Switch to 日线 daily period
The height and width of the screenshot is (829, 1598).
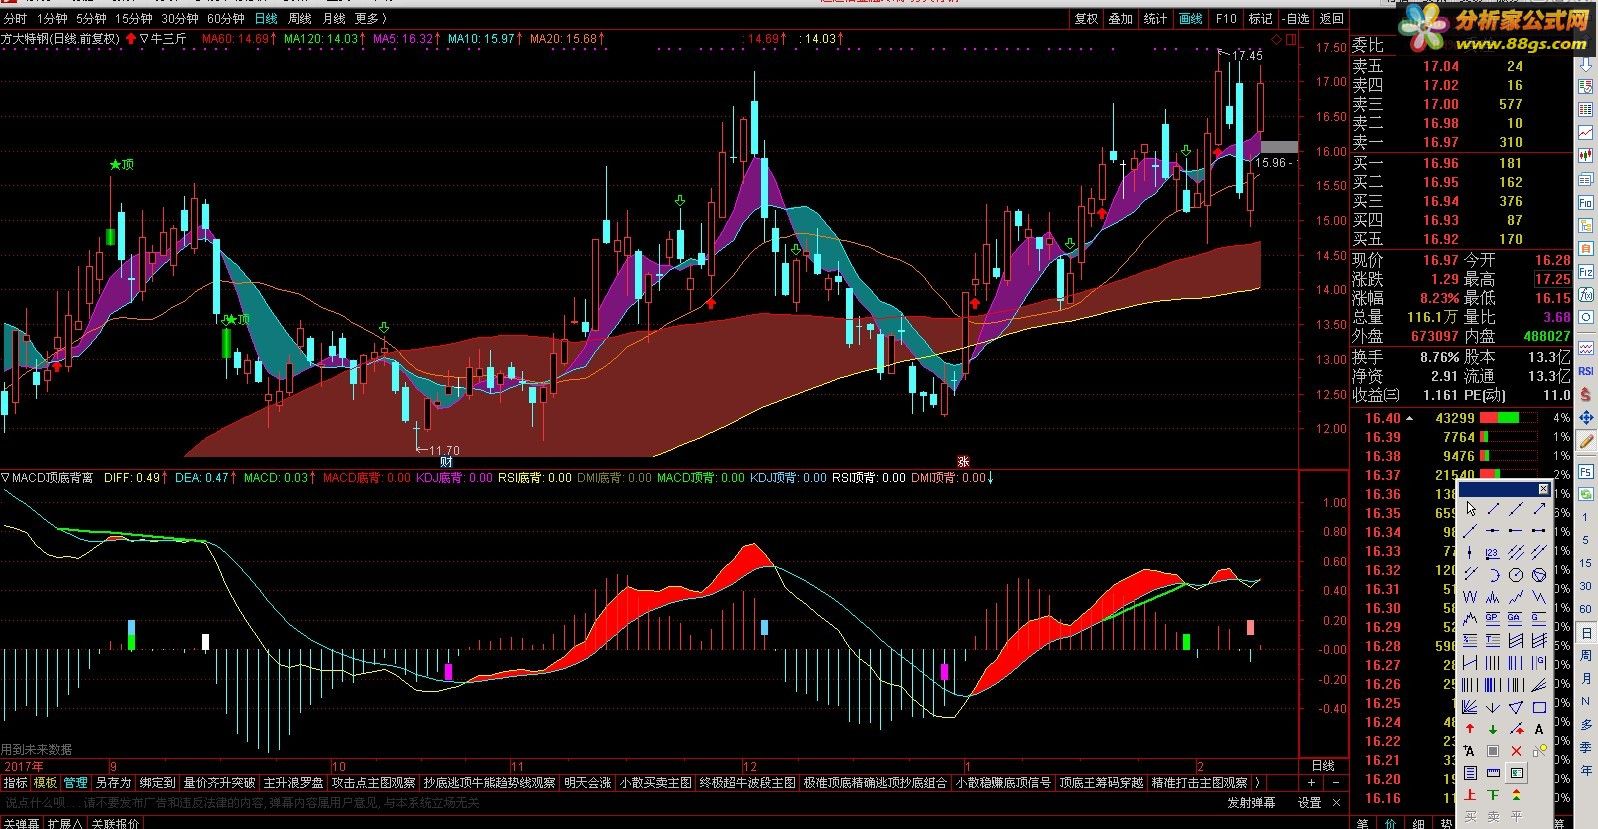tap(266, 19)
